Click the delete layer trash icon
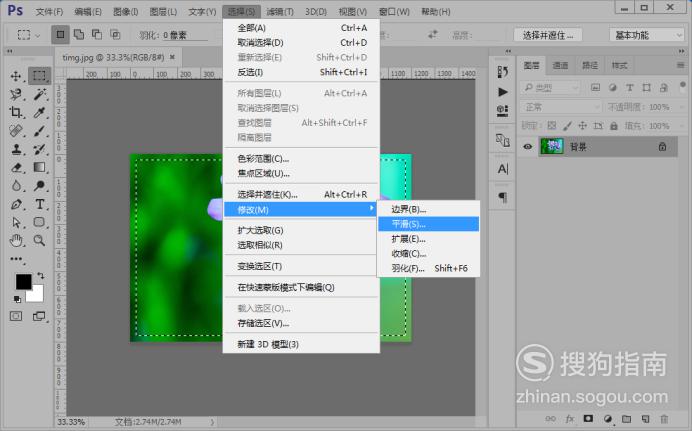This screenshot has height=431, width=692. (663, 419)
